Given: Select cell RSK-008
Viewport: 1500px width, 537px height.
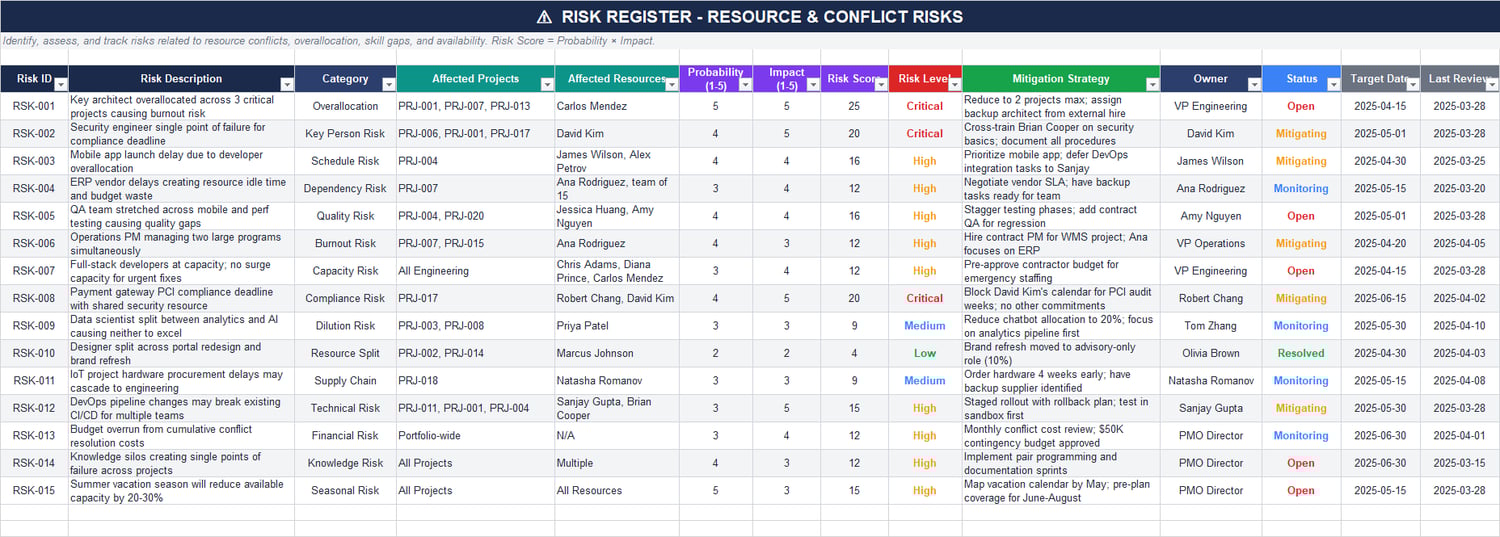Looking at the screenshot, I should [x=34, y=298].
